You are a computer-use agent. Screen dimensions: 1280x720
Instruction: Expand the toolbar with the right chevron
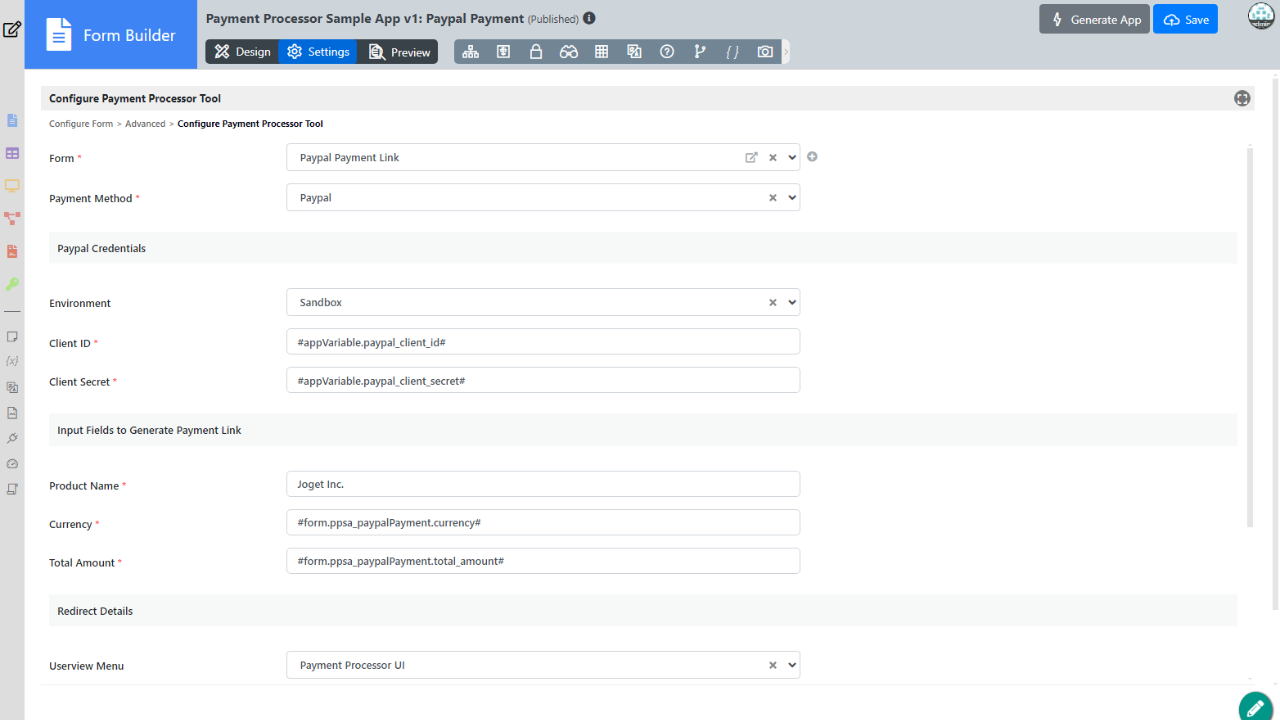[x=786, y=52]
